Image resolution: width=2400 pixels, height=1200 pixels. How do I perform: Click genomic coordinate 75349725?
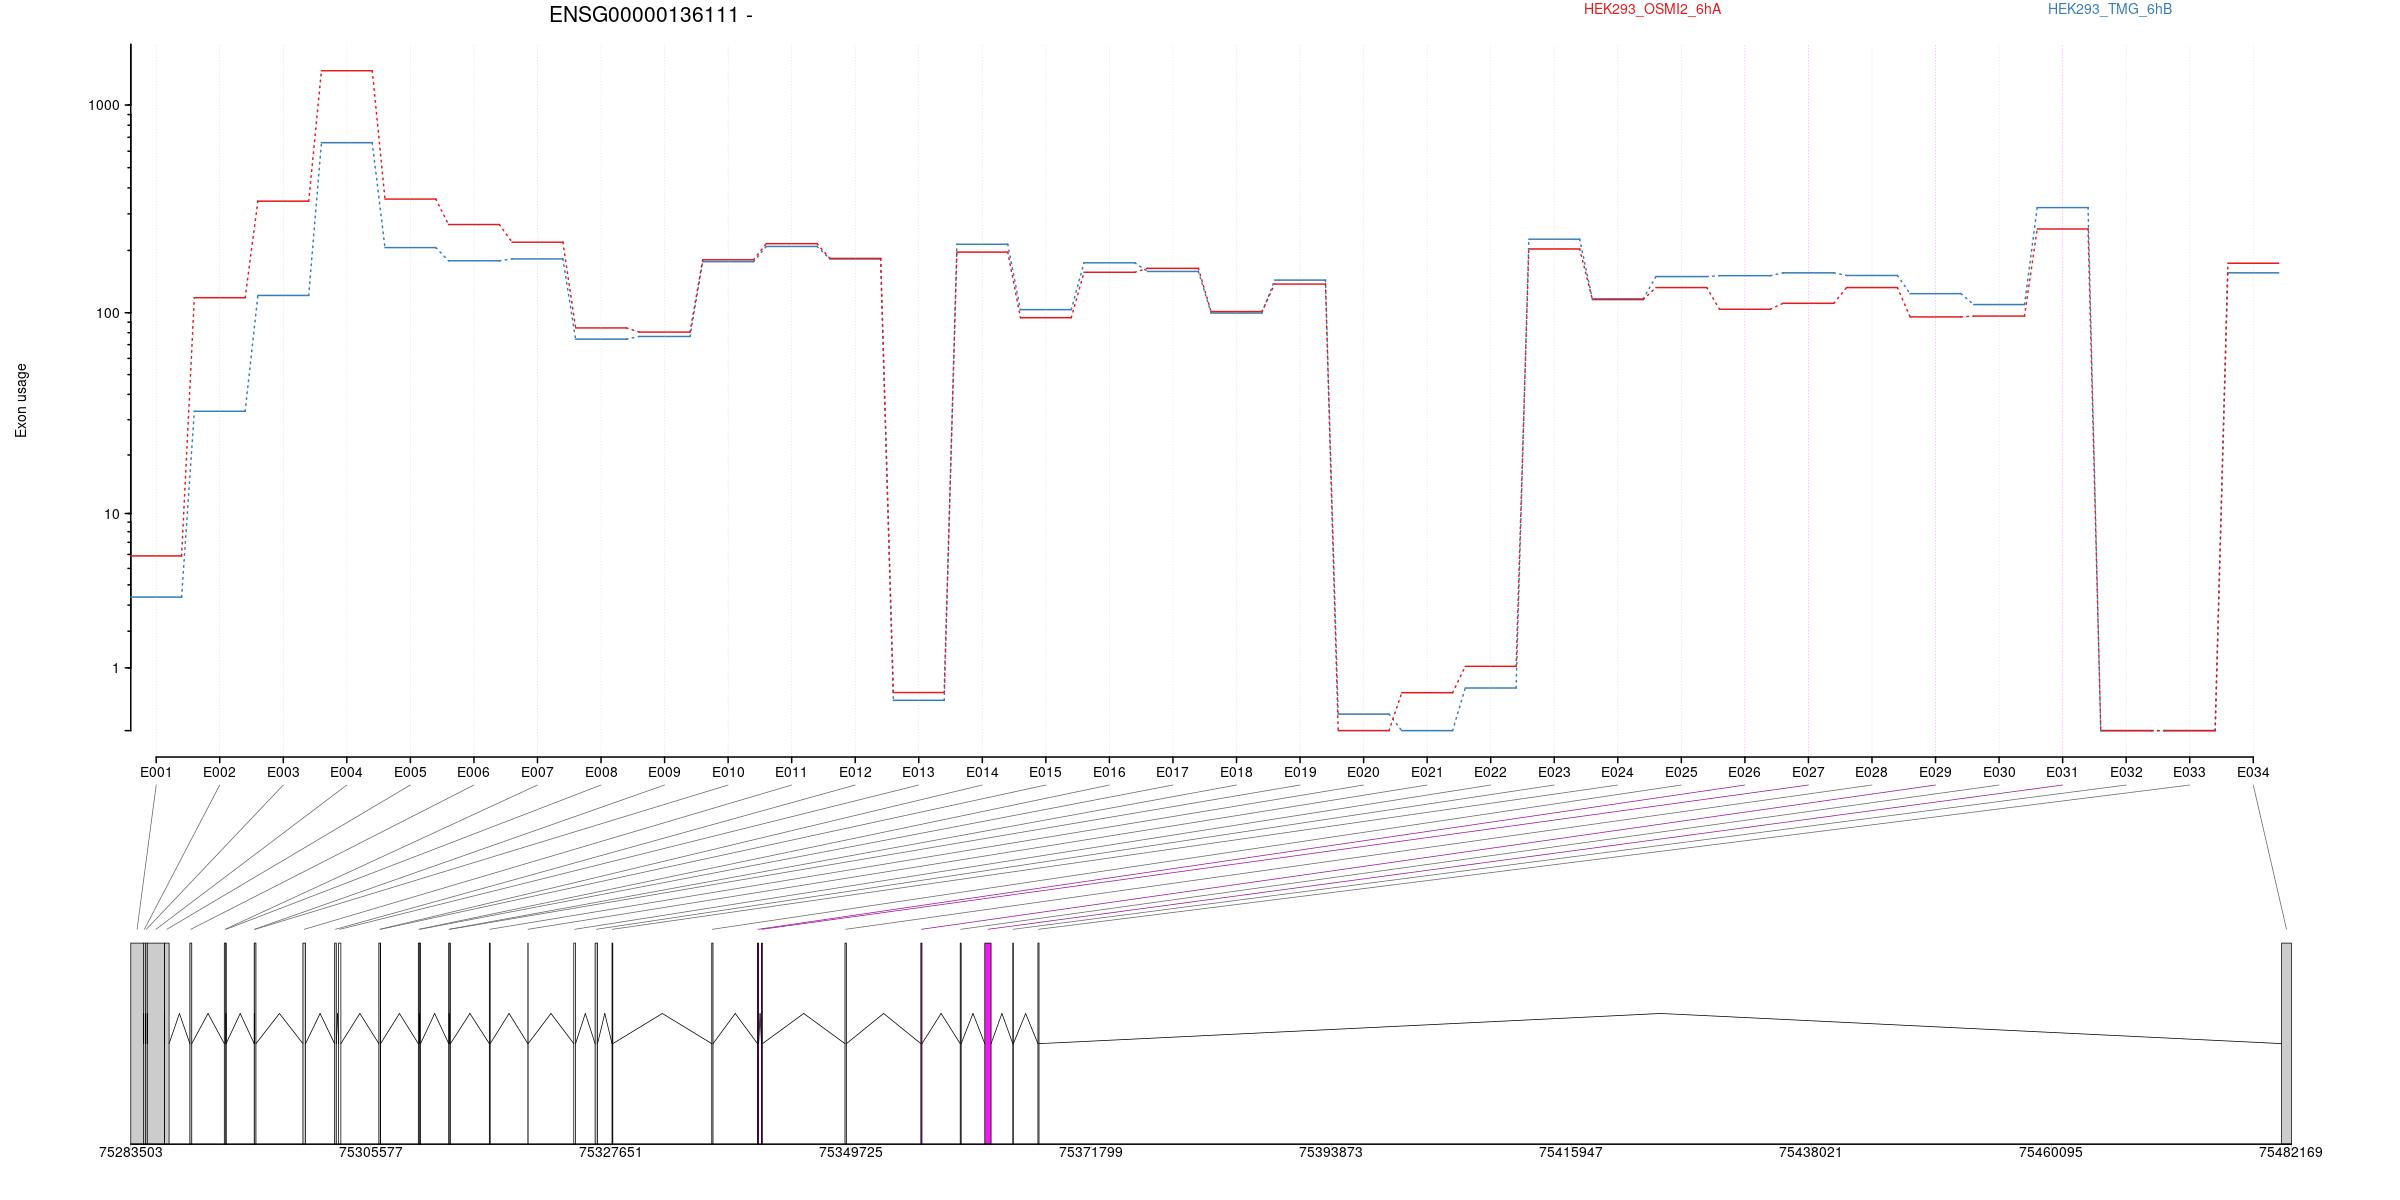(x=851, y=1152)
